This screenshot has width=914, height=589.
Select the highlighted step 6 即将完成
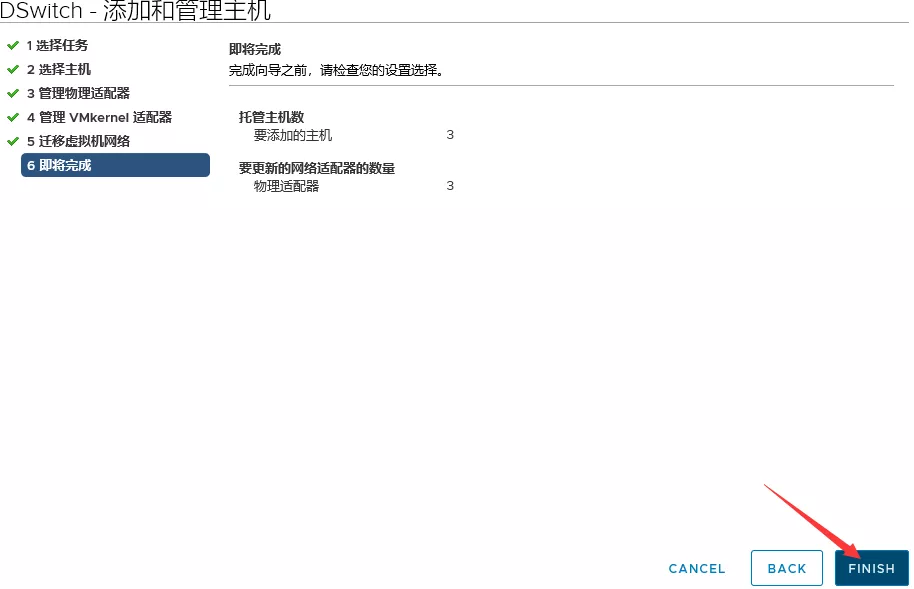tap(114, 165)
